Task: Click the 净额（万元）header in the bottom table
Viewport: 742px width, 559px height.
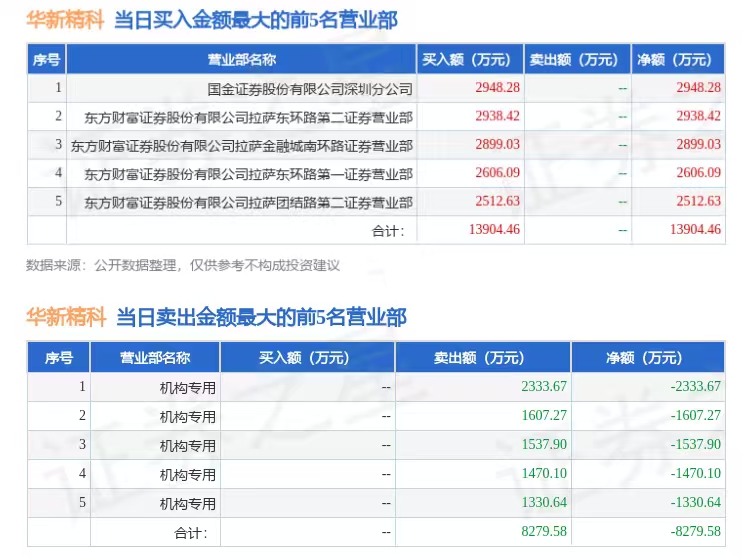Action: point(644,358)
